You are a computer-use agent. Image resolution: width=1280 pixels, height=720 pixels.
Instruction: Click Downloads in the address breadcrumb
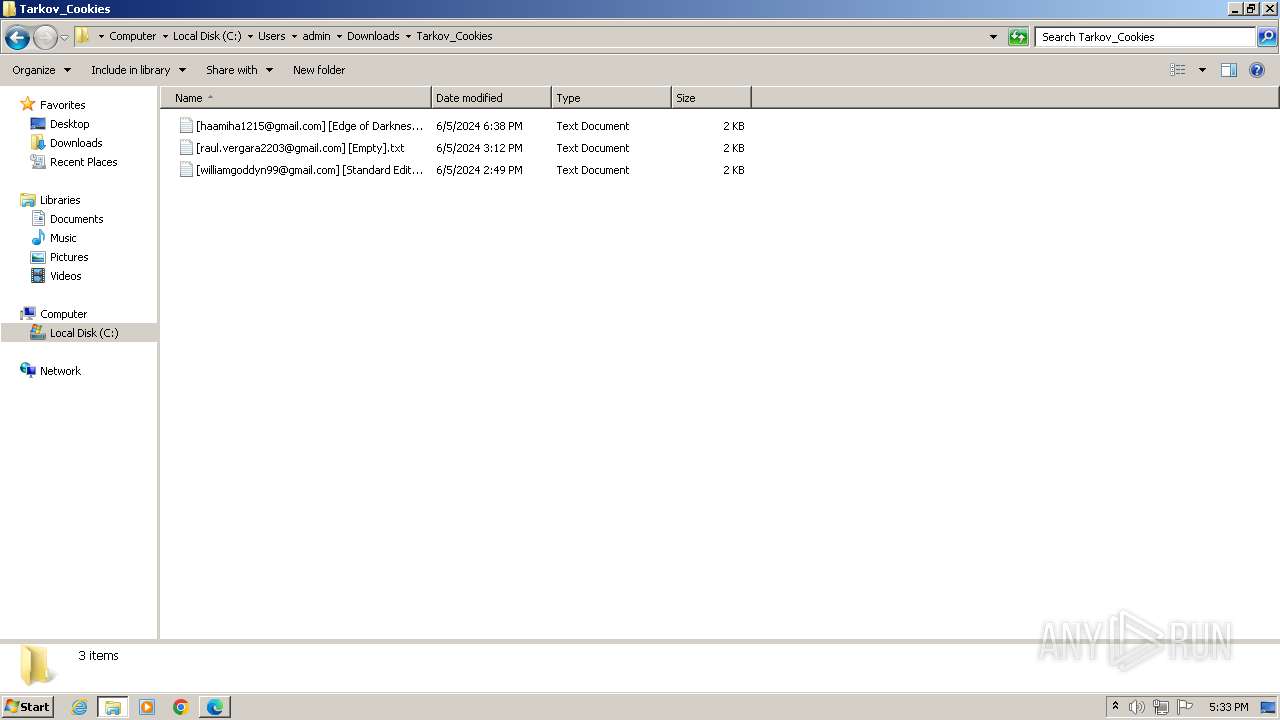(x=373, y=36)
